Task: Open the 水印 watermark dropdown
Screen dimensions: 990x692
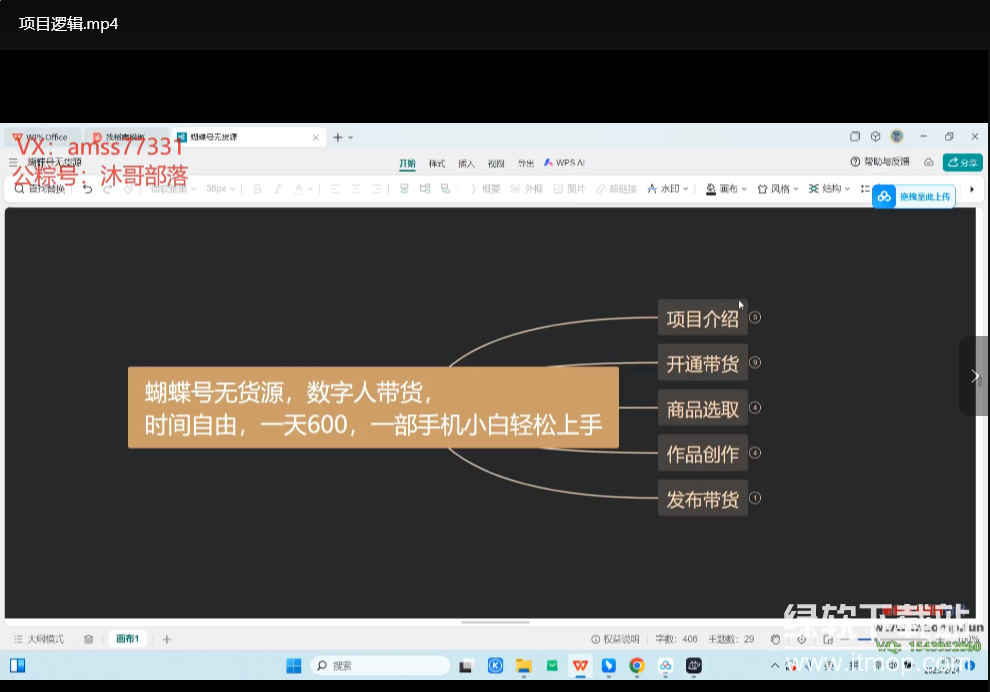Action: click(x=668, y=189)
